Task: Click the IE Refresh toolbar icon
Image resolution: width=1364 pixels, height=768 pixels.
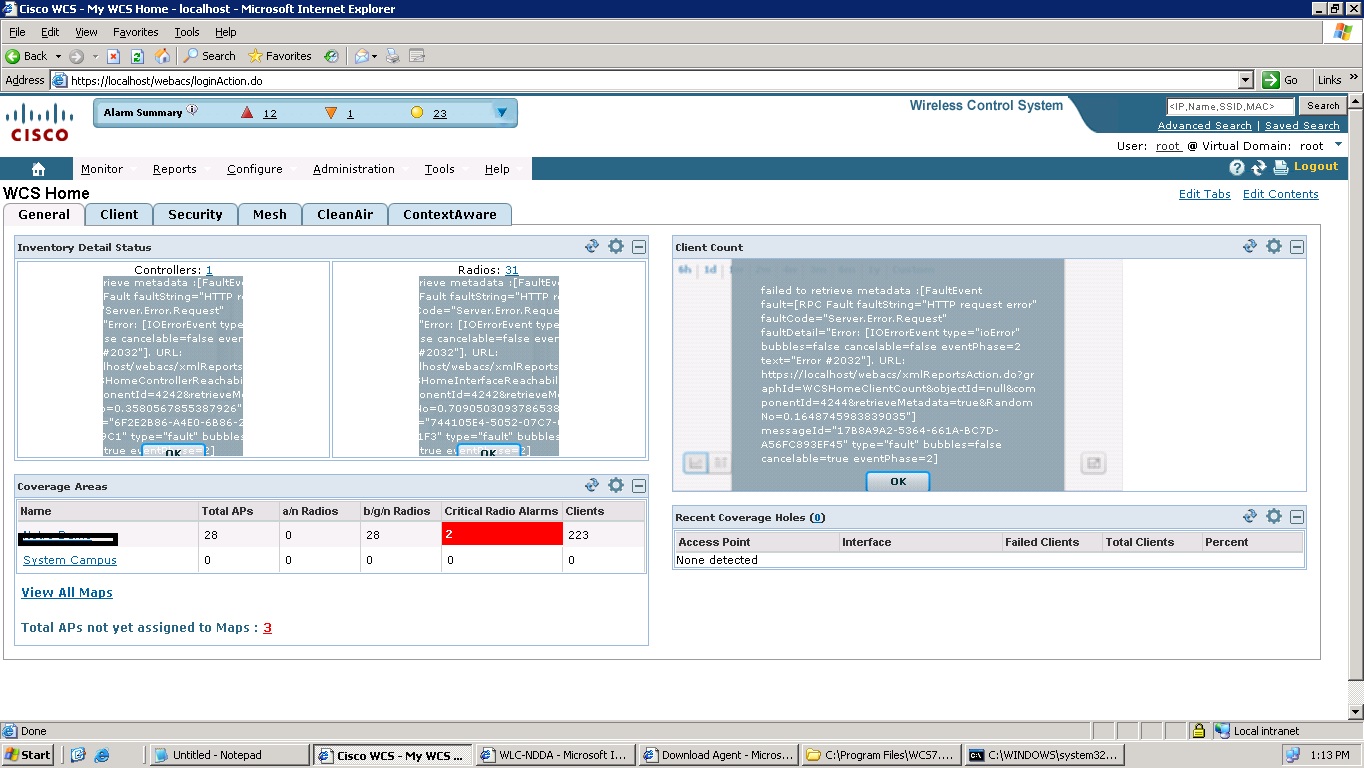Action: [x=138, y=56]
